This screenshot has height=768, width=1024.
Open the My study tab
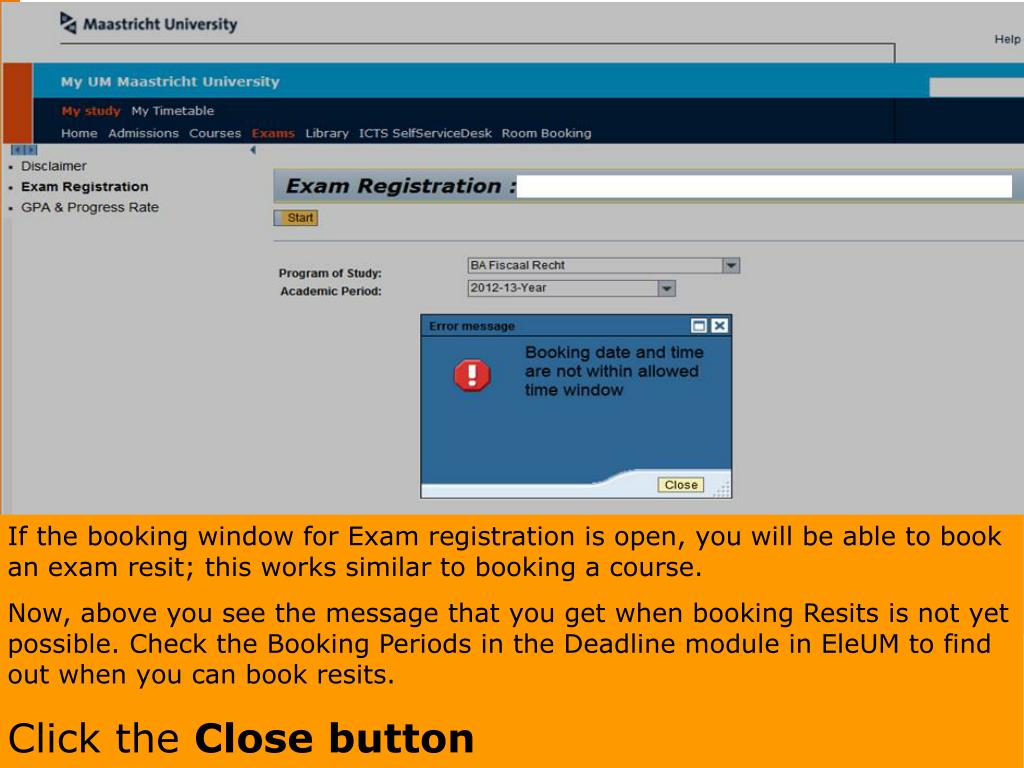coord(91,111)
